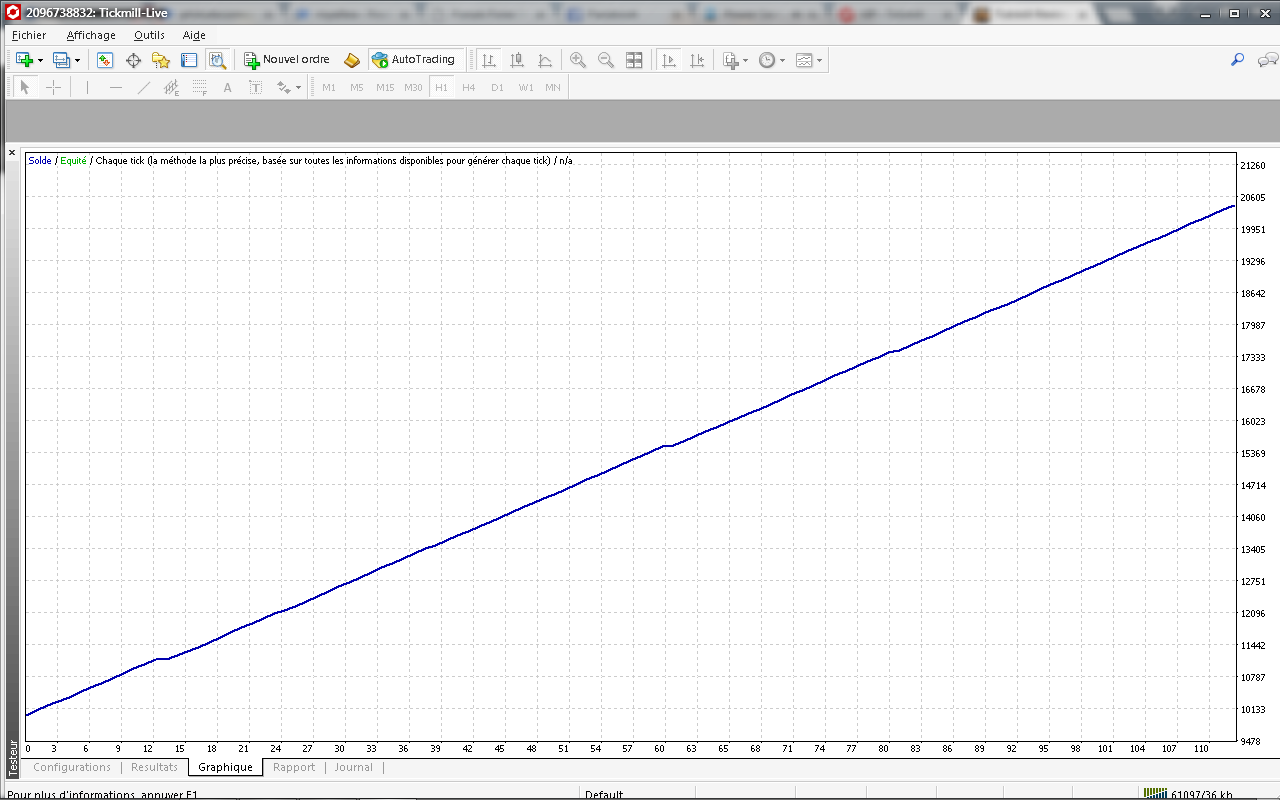
Task: Open the MetaEditor yellow book icon
Action: tap(351, 60)
